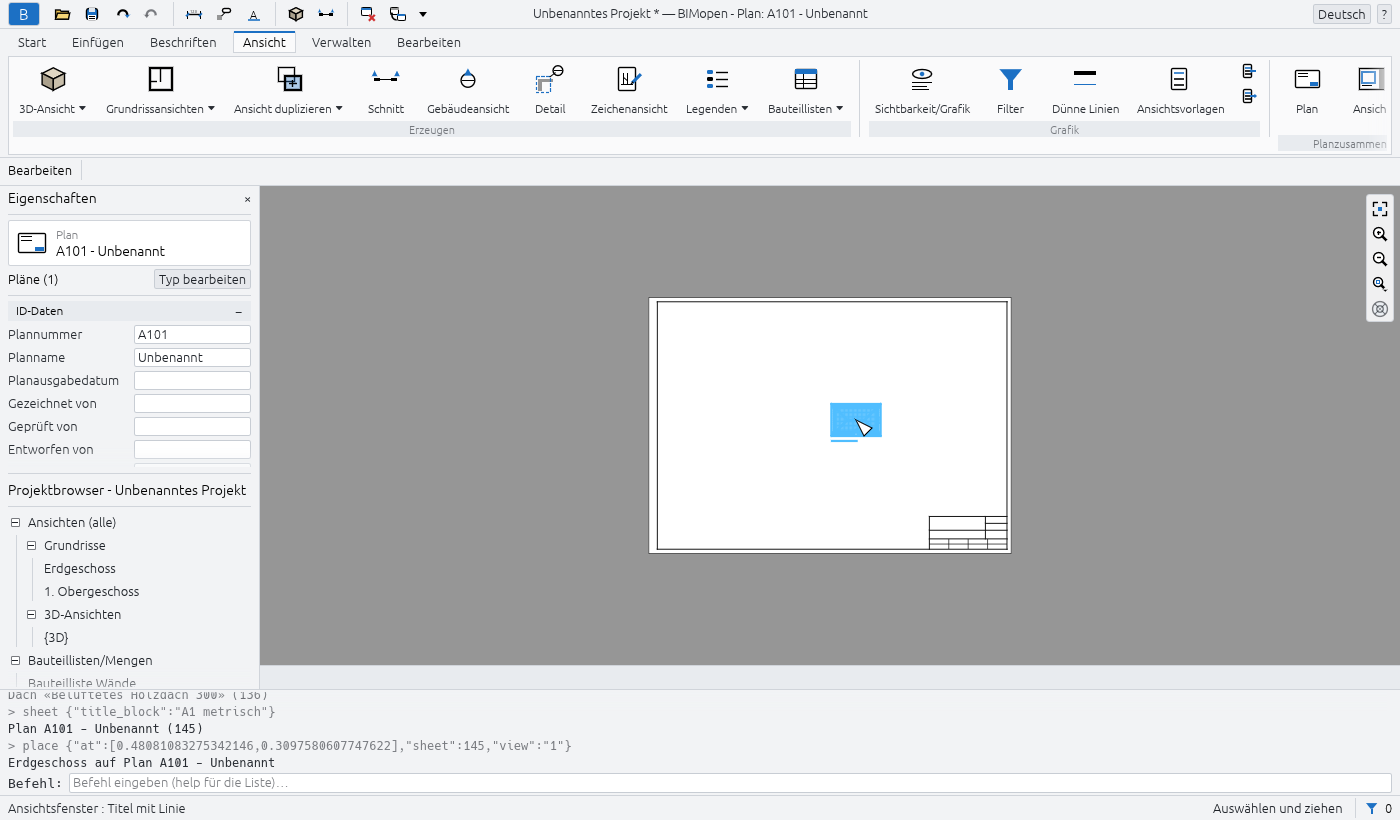Open help with the question mark button
The image size is (1400, 820).
[x=1384, y=14]
